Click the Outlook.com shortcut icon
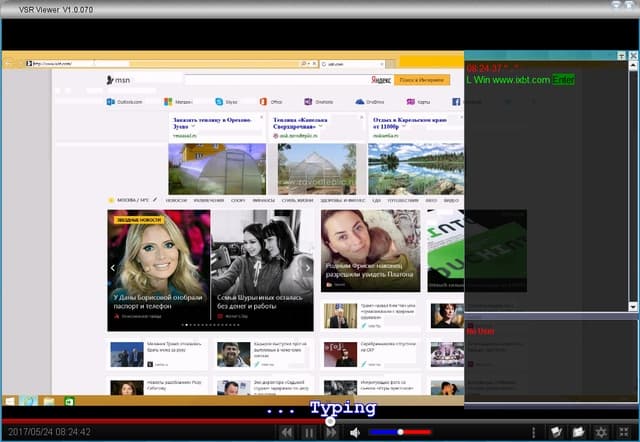The width and height of the screenshot is (640, 442). pos(111,102)
